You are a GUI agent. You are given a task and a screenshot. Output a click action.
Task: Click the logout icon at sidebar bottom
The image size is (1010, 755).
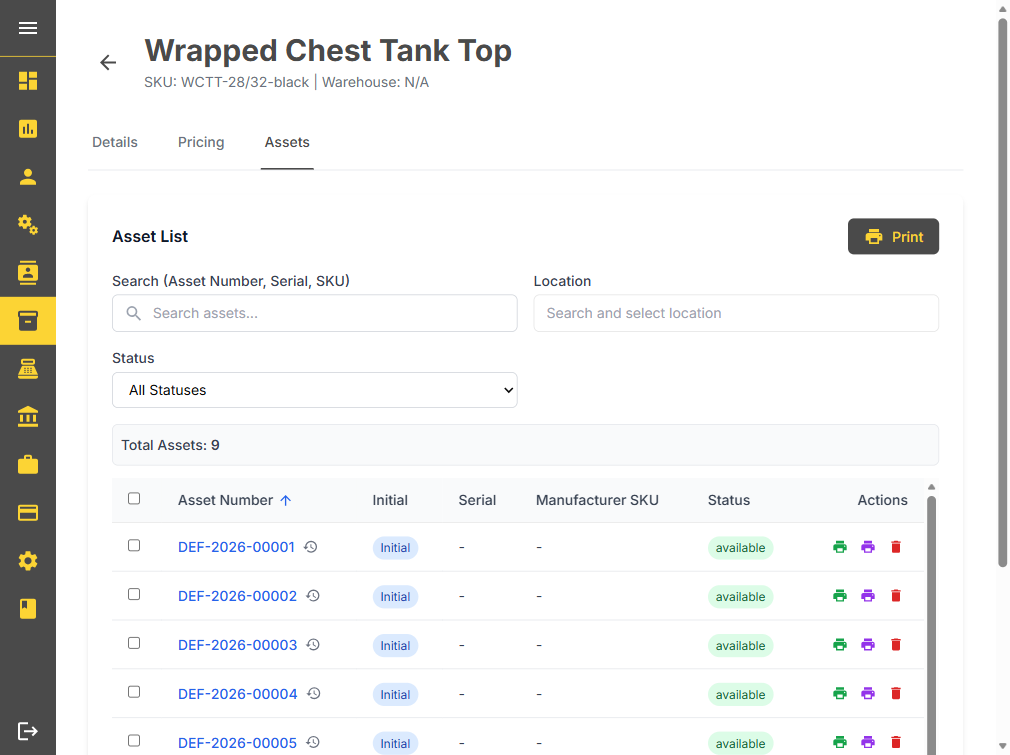point(28,731)
